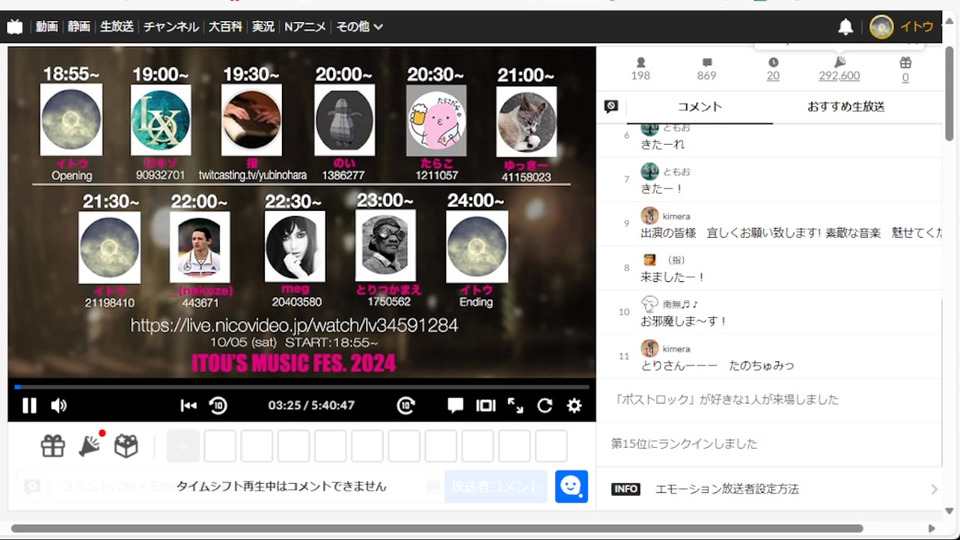Click 南無月♪ avatar on comment 10
This screenshot has height=540, width=960.
tap(650, 304)
